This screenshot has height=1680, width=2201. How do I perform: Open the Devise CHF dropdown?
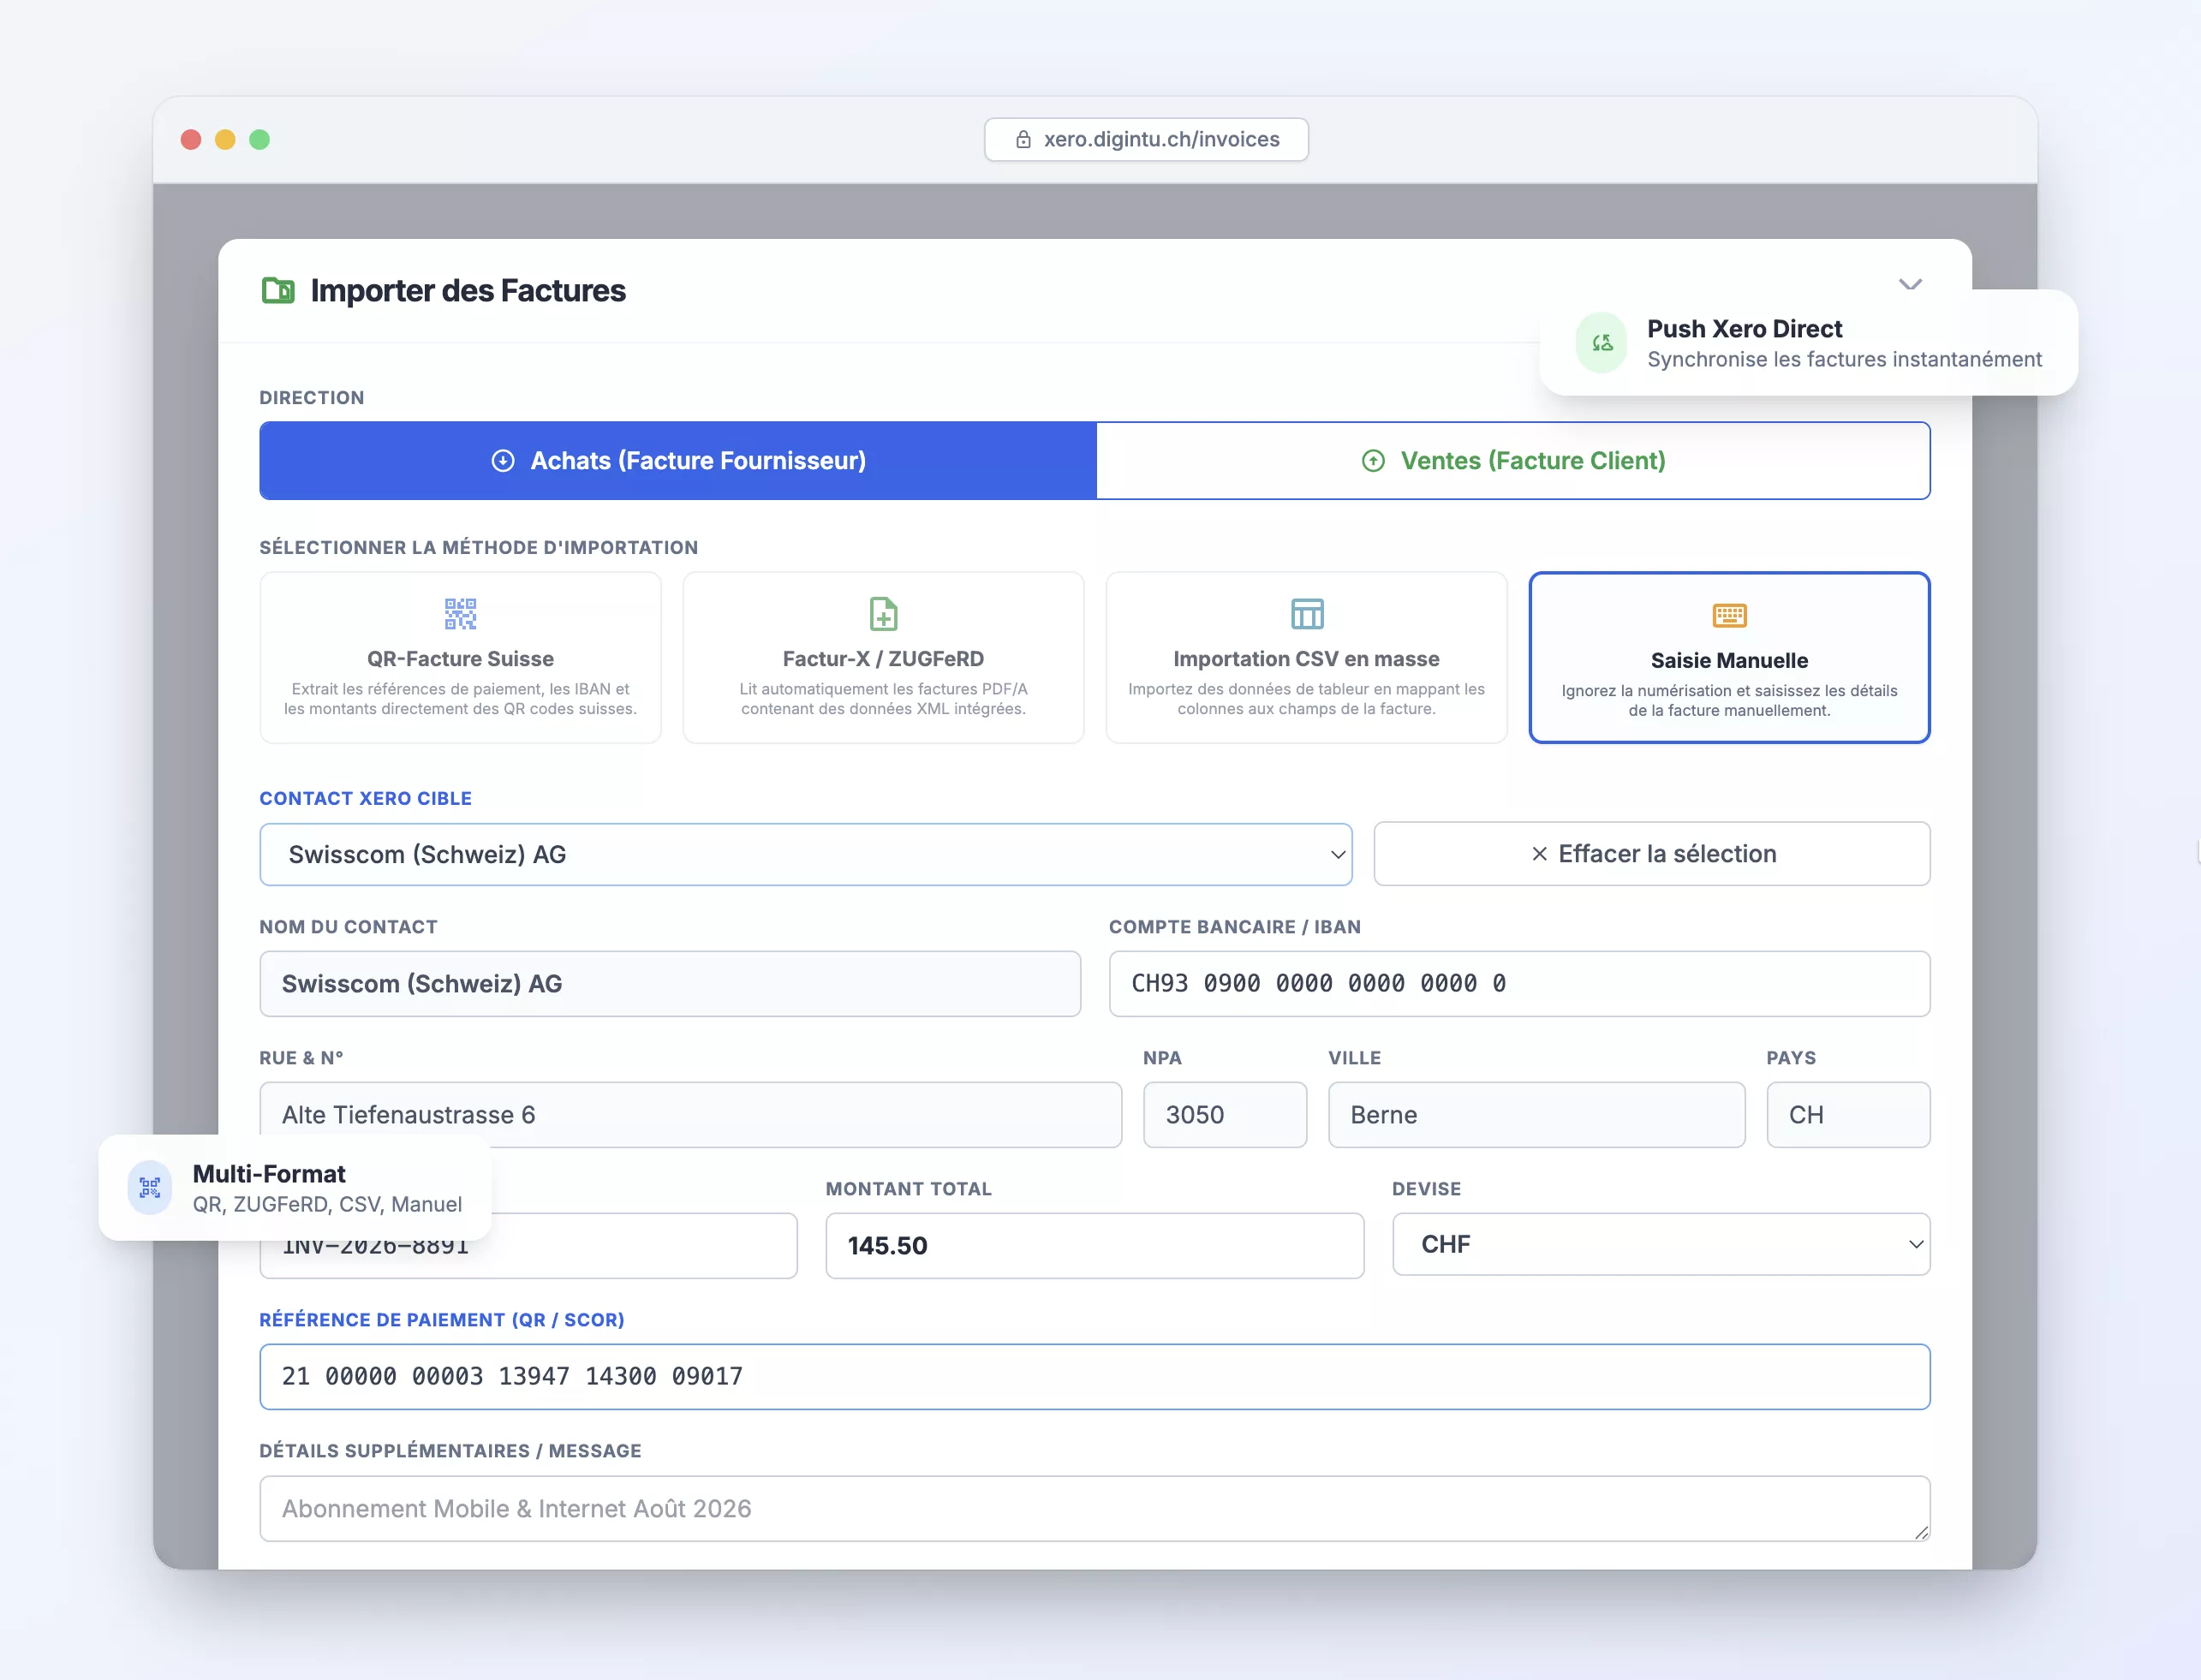pyautogui.click(x=1661, y=1244)
